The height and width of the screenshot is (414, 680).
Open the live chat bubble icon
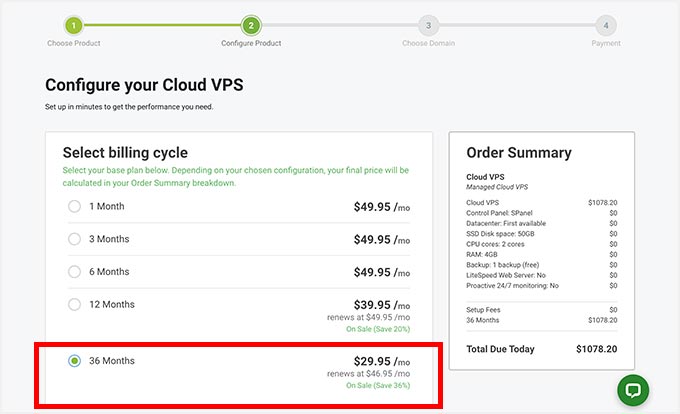(632, 389)
